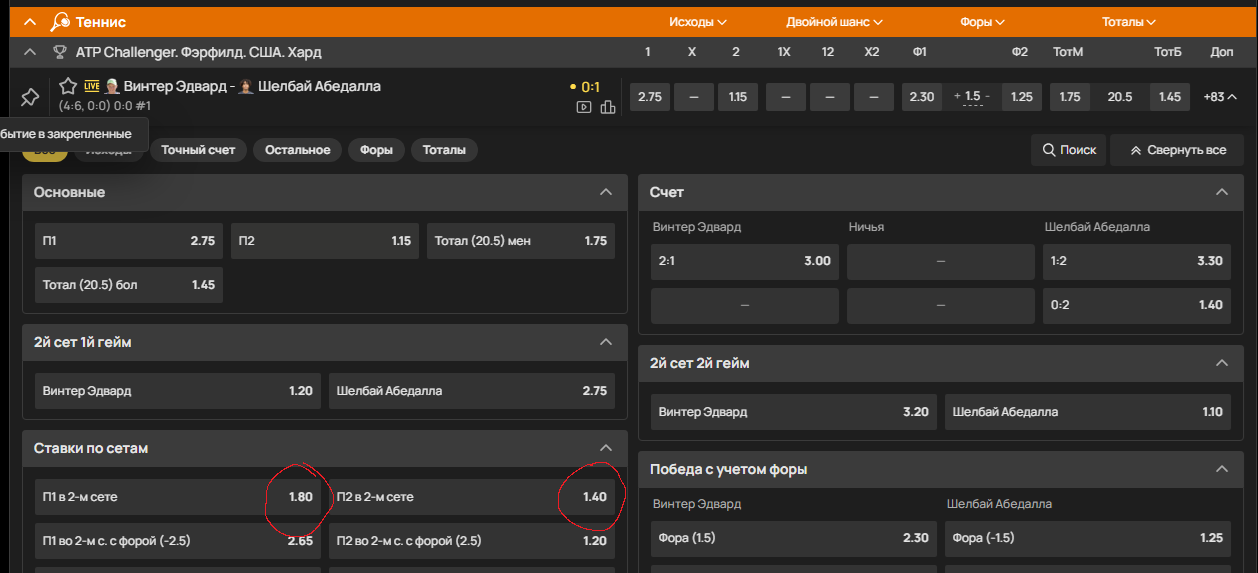Viewport: 1258px width, 573px height.
Task: Collapse the +83 additional markets
Action: tap(1220, 97)
